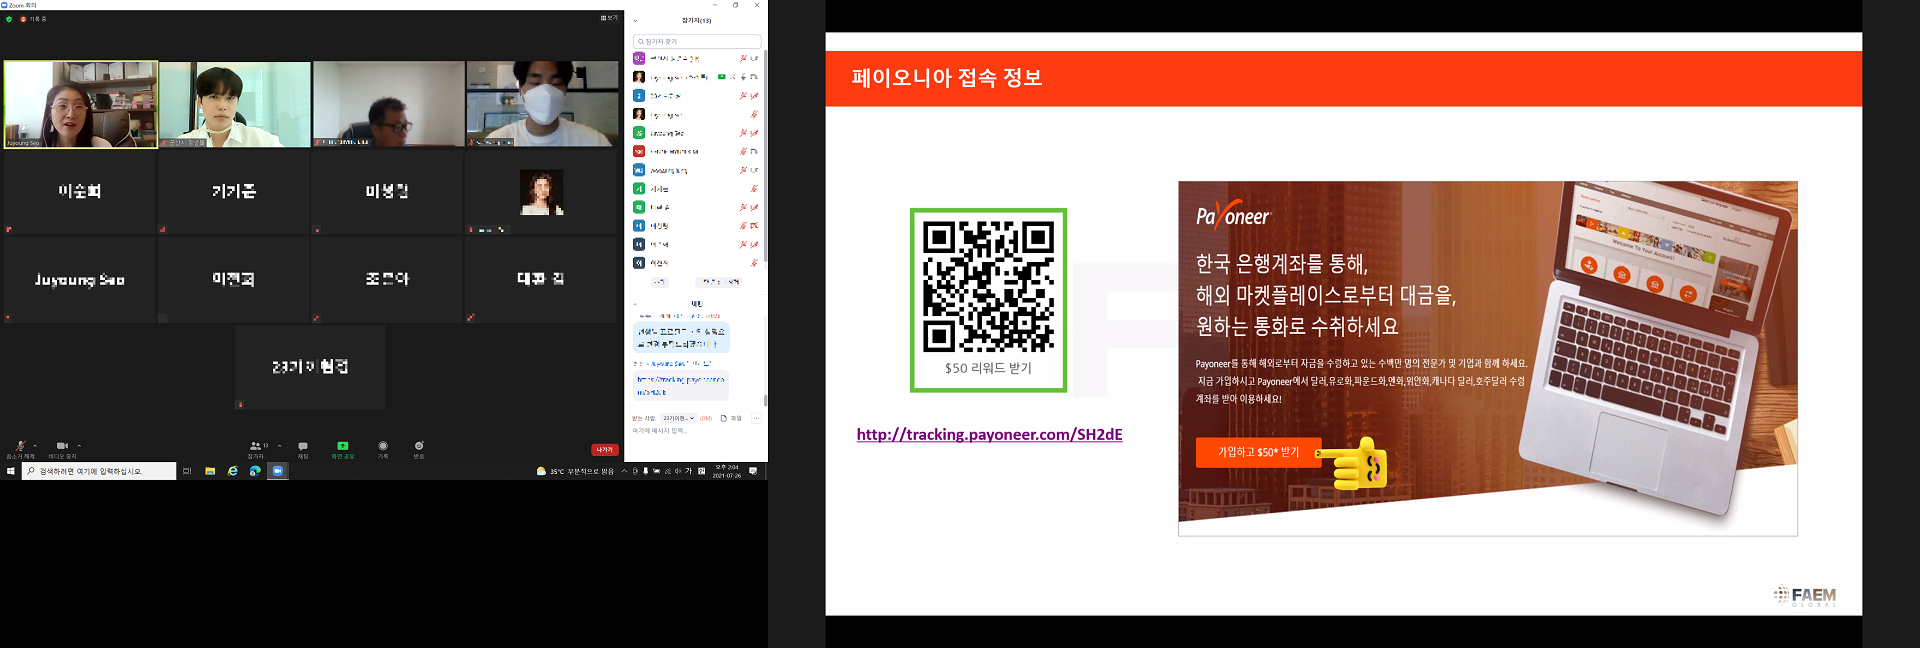
Task: Open the notification center icon
Action: click(x=753, y=471)
